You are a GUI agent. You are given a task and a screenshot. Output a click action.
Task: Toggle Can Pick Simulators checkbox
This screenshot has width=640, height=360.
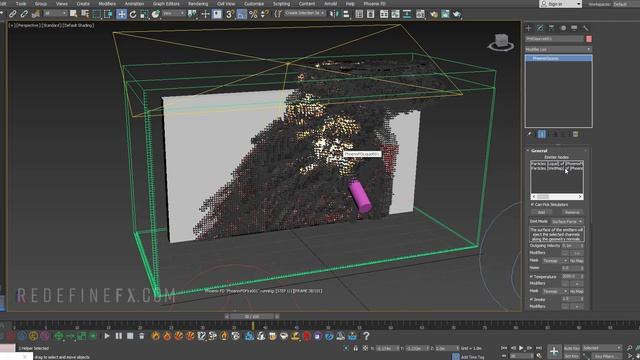click(533, 204)
